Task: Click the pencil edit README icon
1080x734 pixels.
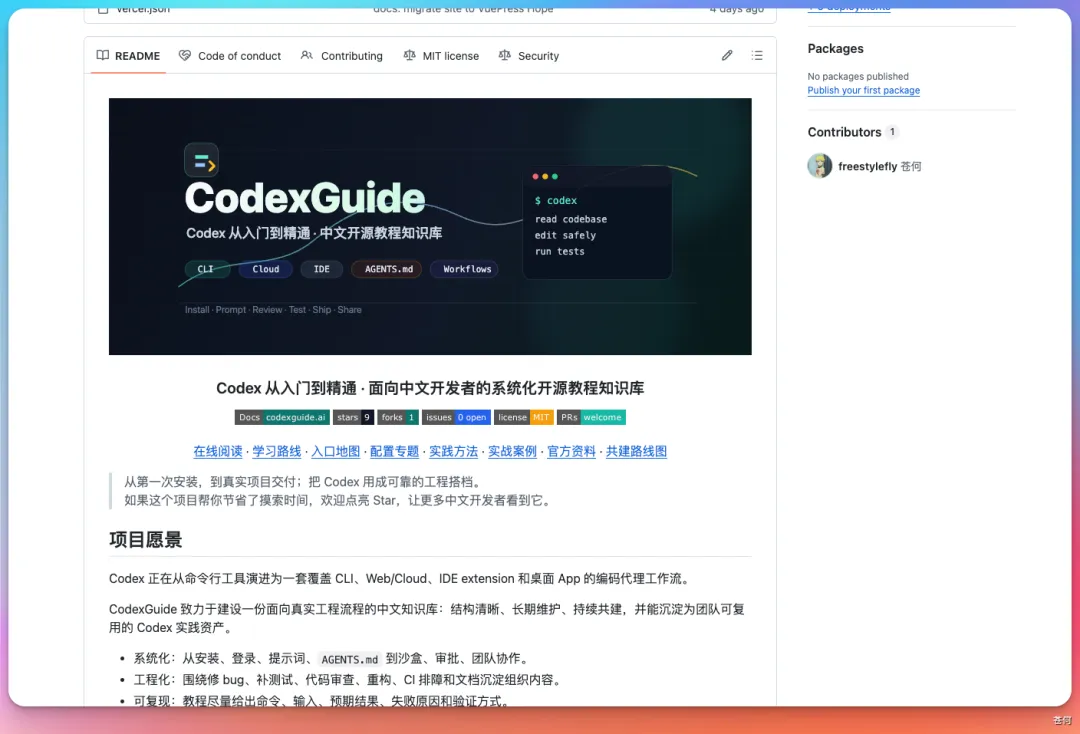Action: click(727, 55)
